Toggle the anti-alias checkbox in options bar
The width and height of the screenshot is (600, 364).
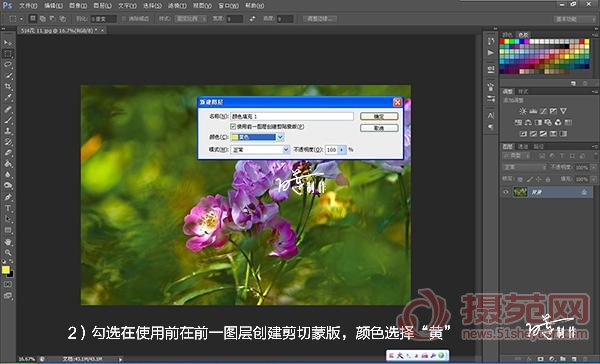pyautogui.click(x=124, y=19)
